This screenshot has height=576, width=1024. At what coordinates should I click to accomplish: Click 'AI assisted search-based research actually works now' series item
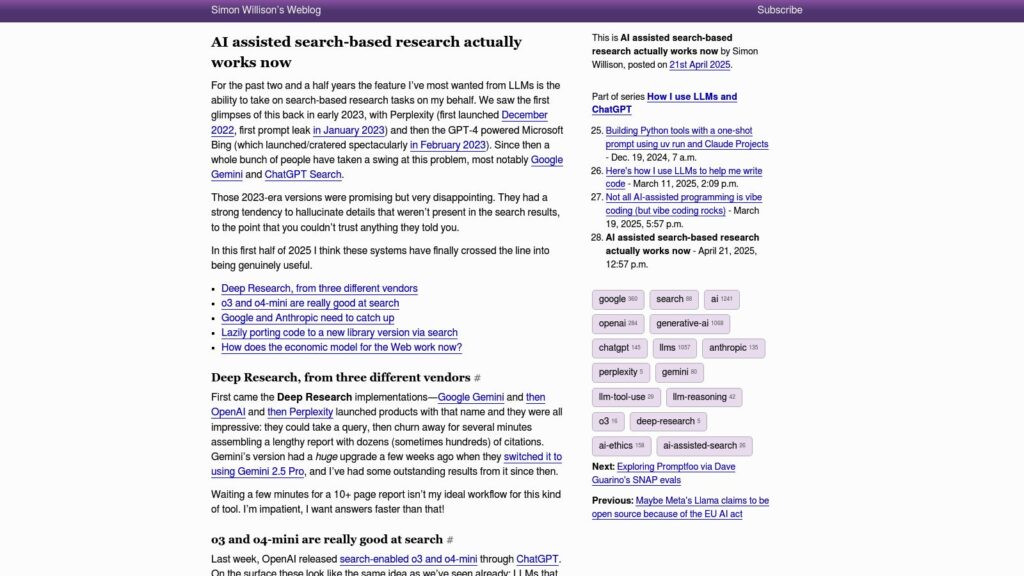682,244
